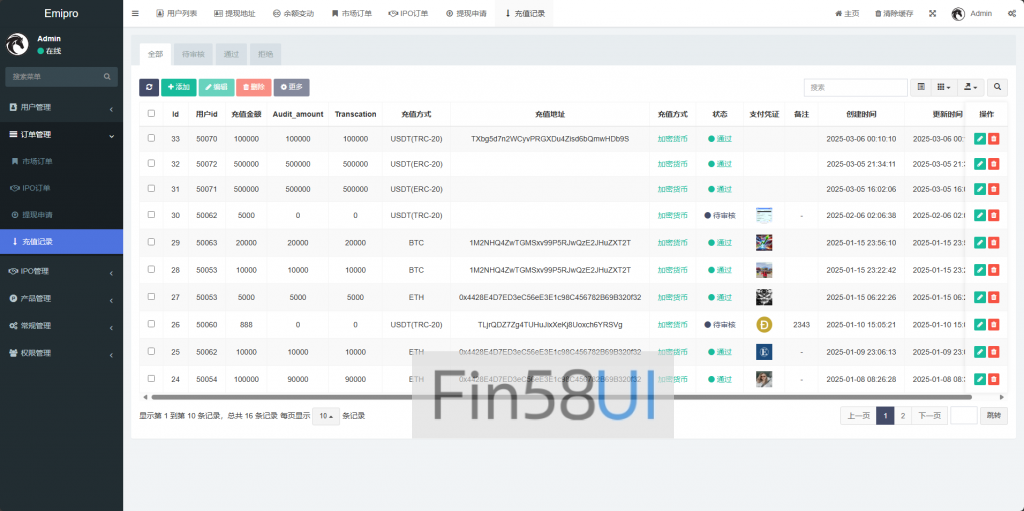Tick the select-all checkbox in table header
This screenshot has width=1024, height=511.
(x=151, y=114)
